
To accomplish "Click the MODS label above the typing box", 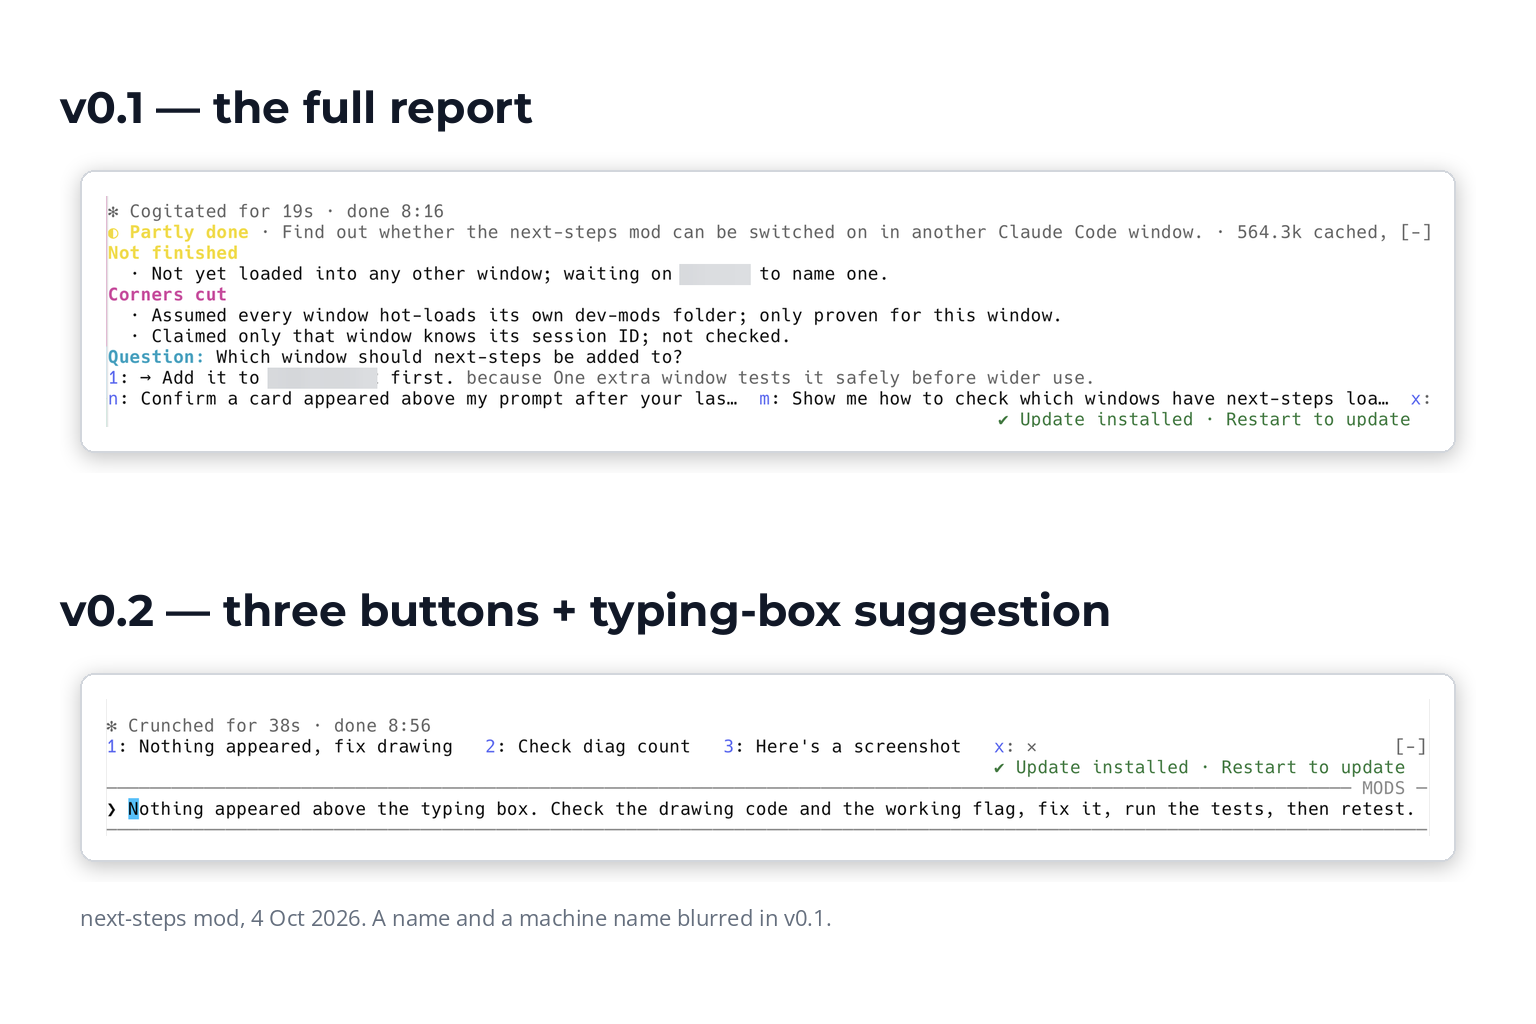I will click(1383, 788).
